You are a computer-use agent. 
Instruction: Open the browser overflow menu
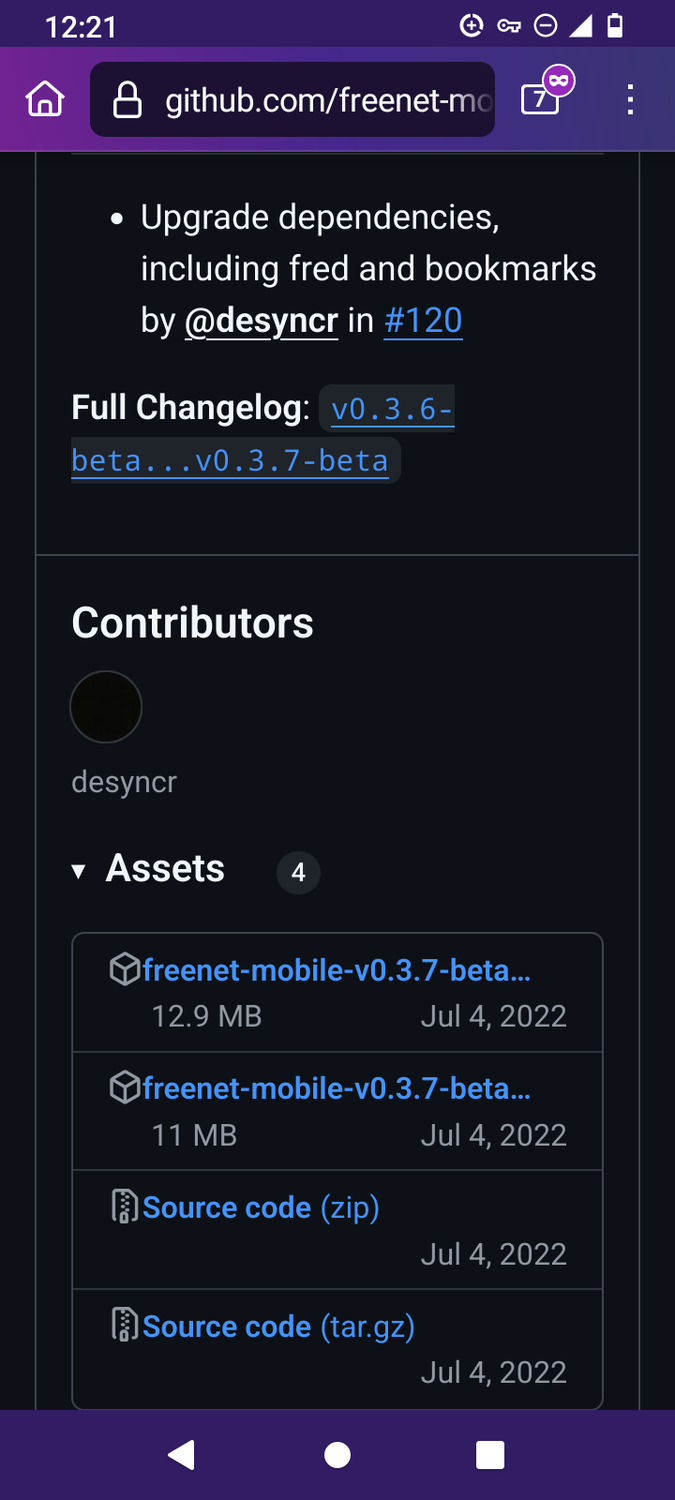click(x=630, y=99)
